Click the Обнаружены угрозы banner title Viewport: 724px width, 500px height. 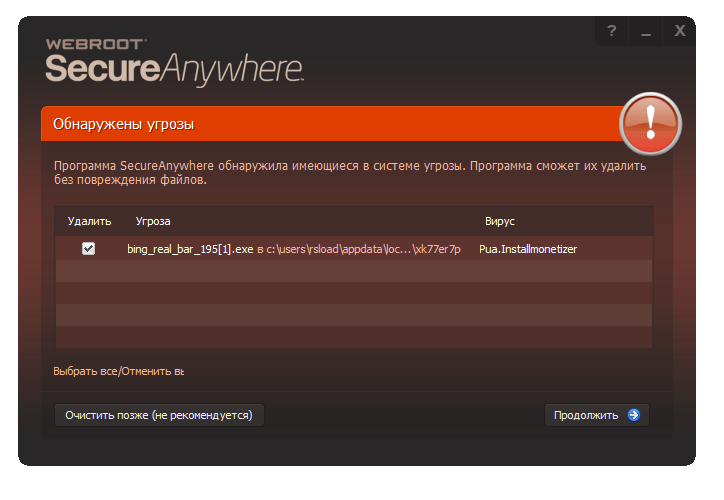(x=123, y=124)
